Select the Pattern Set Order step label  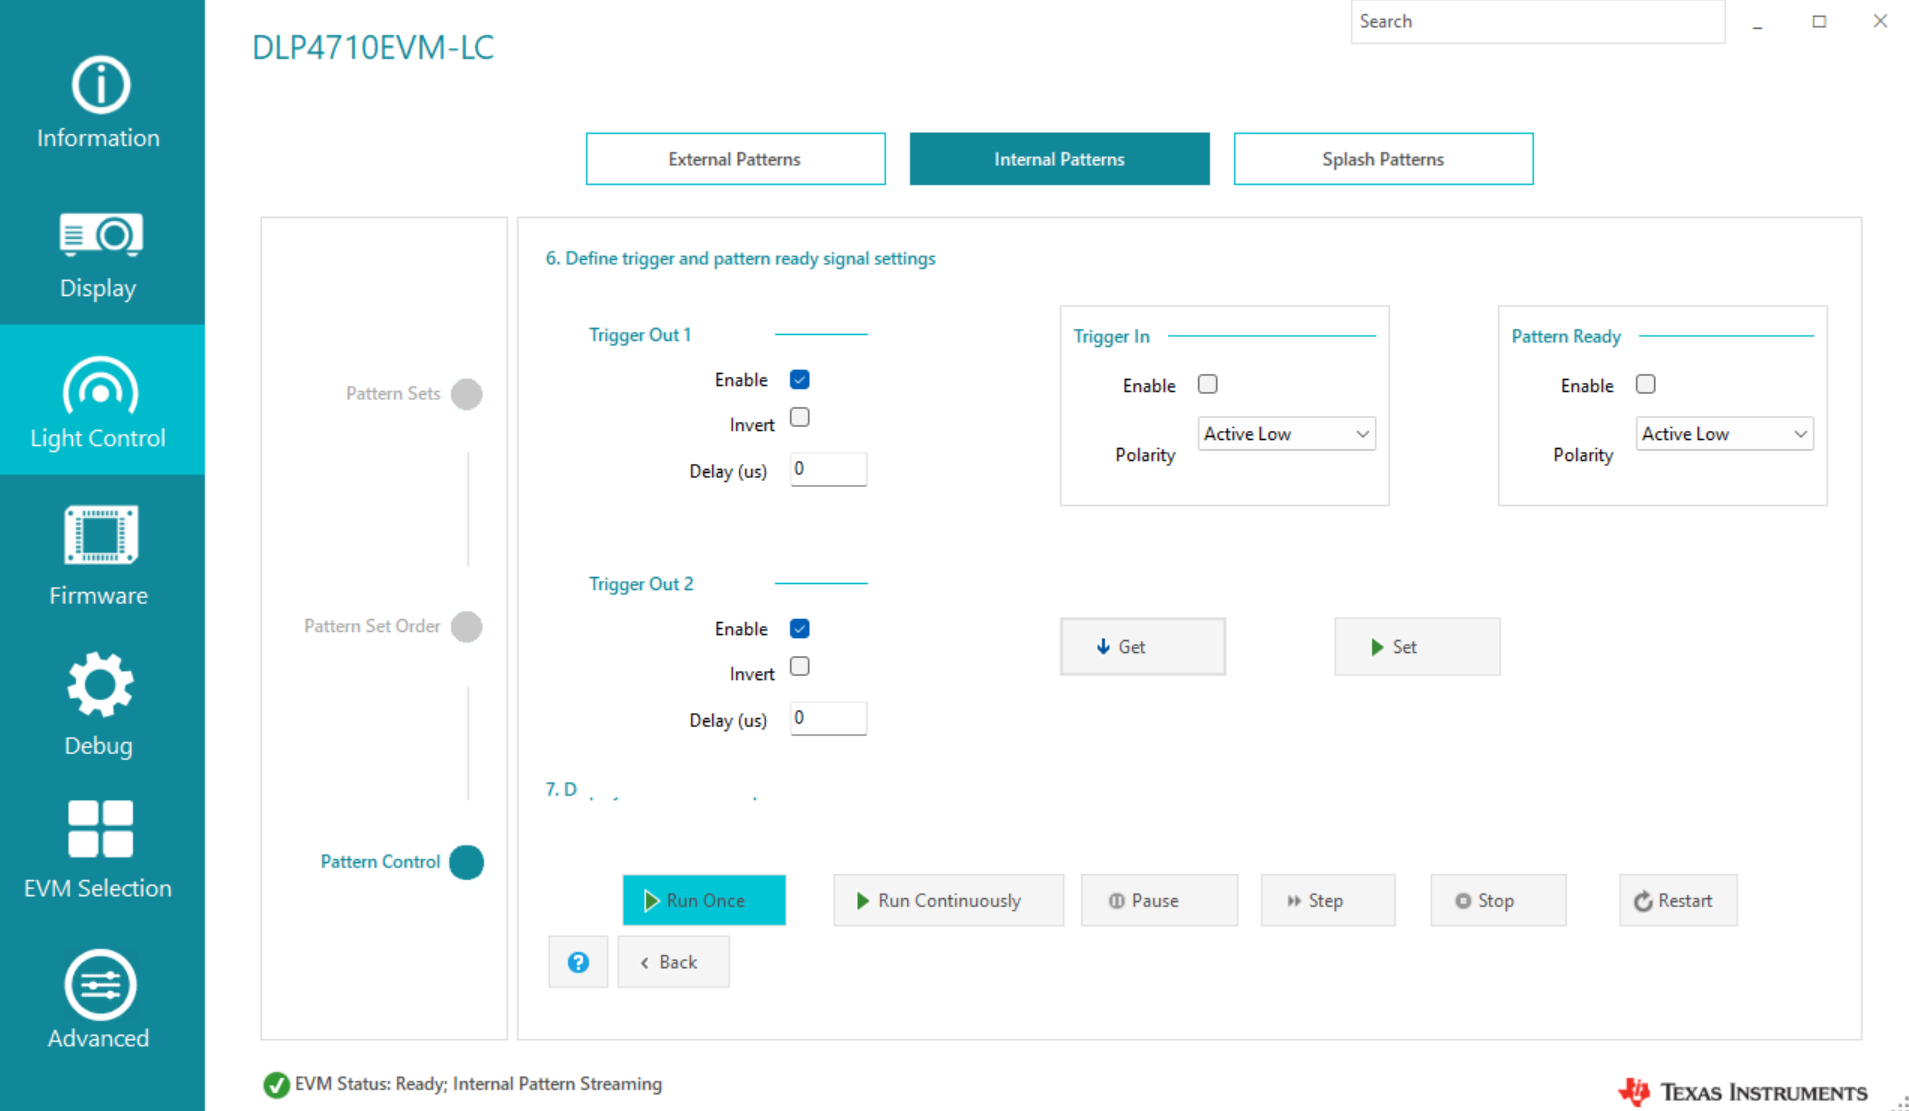tap(372, 627)
